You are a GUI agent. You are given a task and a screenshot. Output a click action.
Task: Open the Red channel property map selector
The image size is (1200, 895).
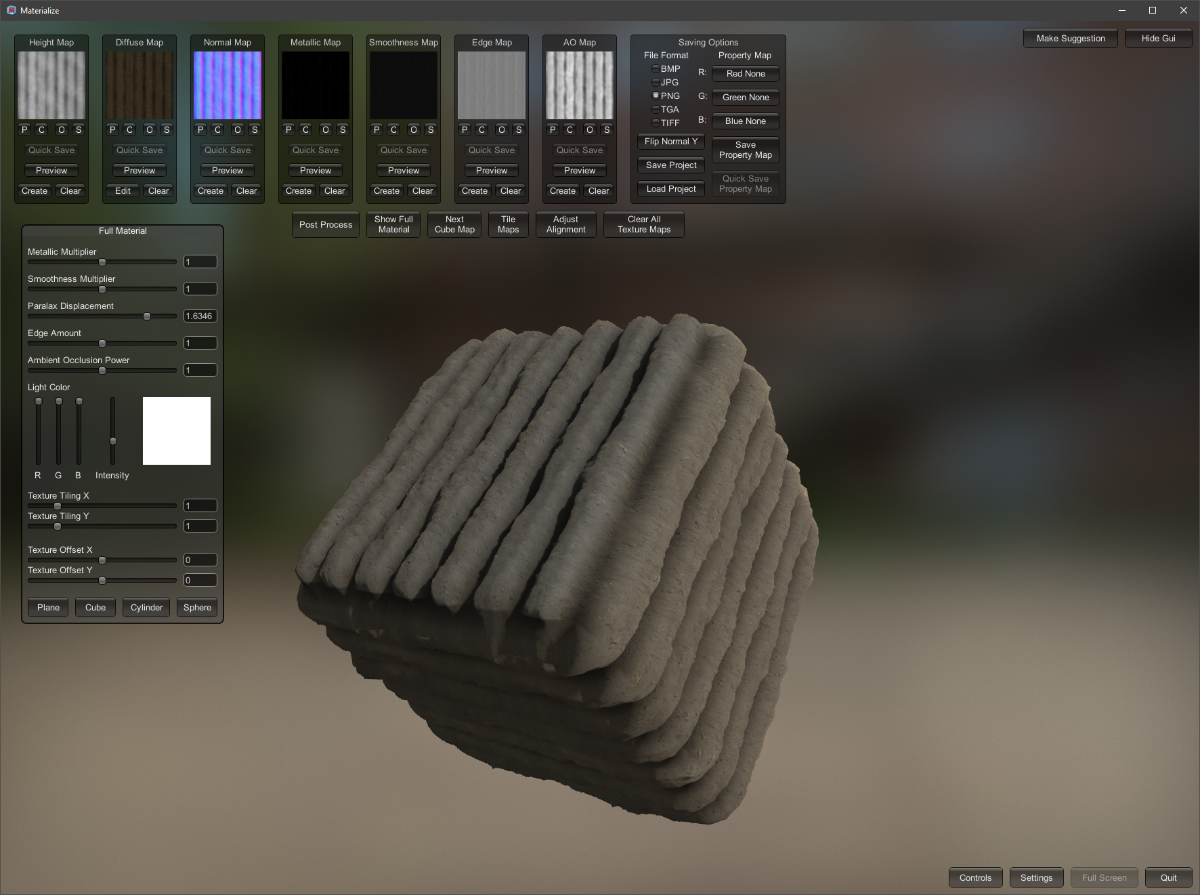(745, 74)
